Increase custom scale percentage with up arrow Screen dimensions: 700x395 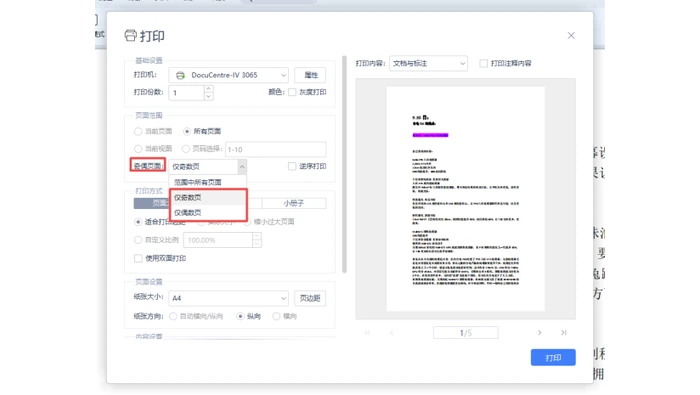257,237
